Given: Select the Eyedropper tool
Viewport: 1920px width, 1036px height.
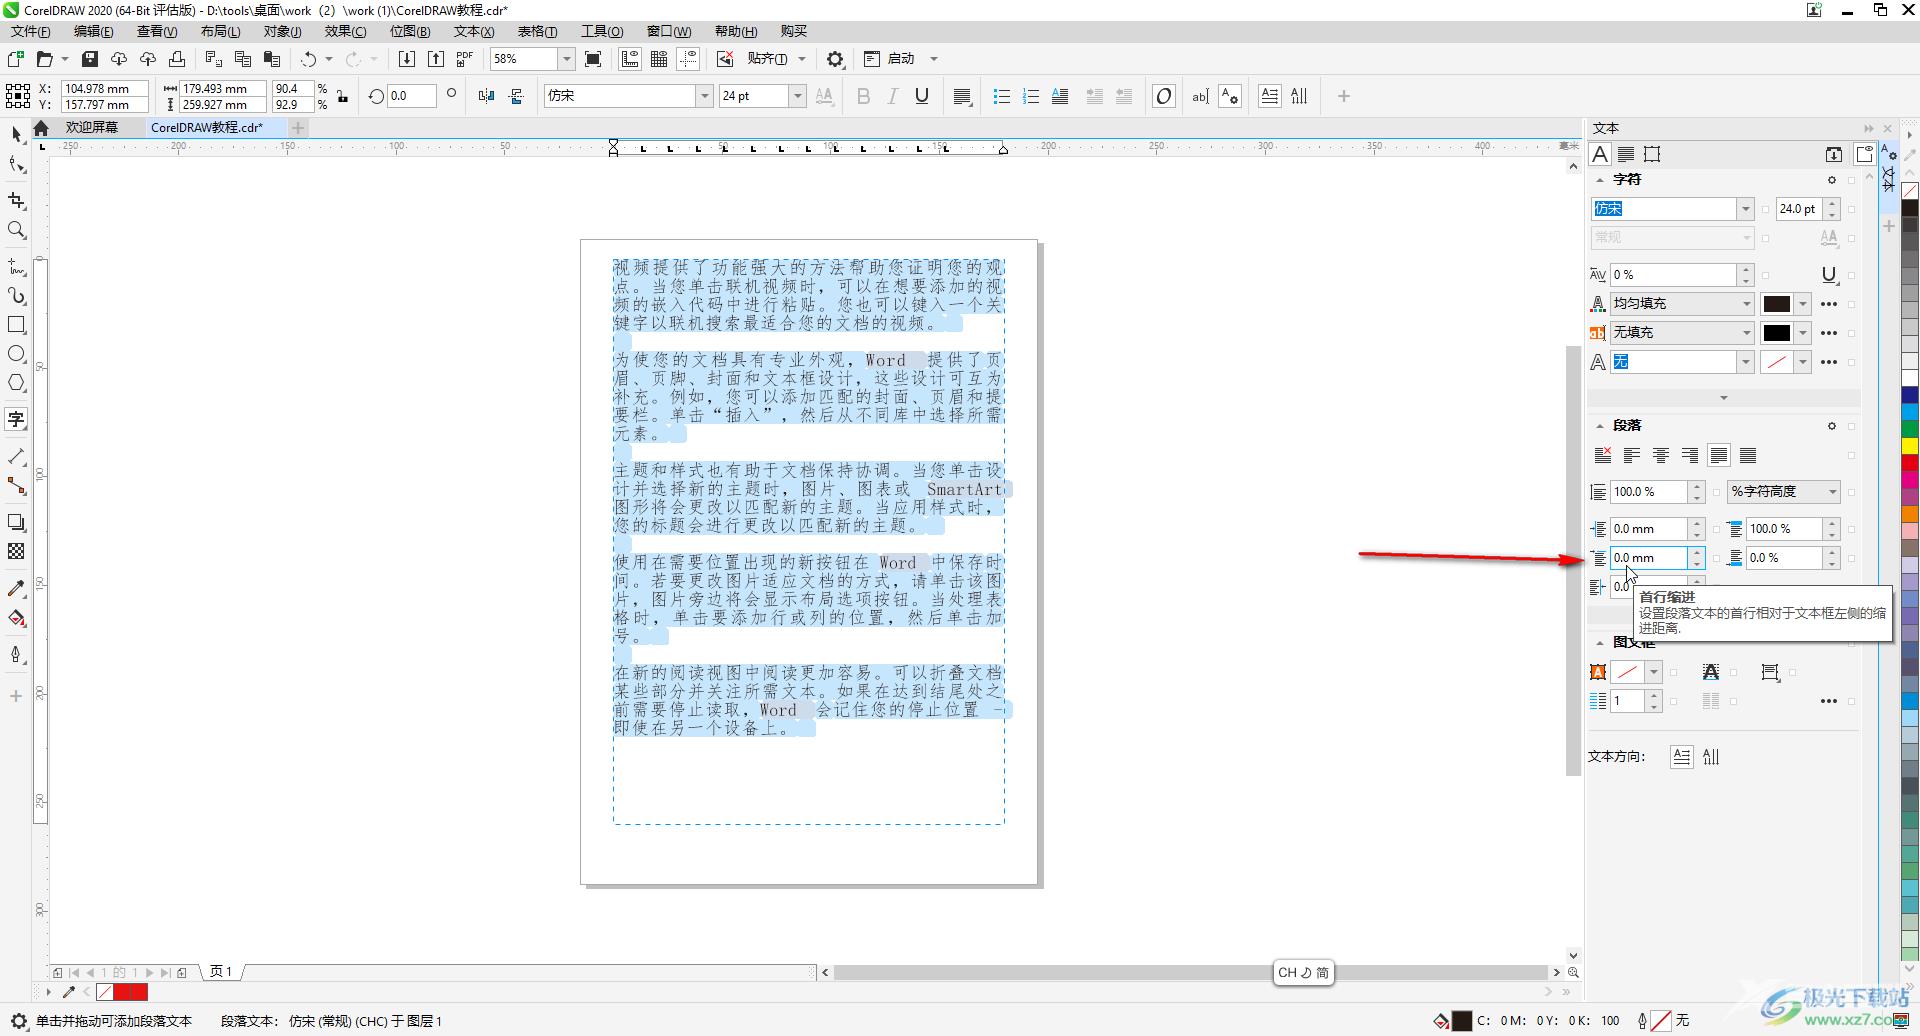Looking at the screenshot, I should [x=16, y=589].
